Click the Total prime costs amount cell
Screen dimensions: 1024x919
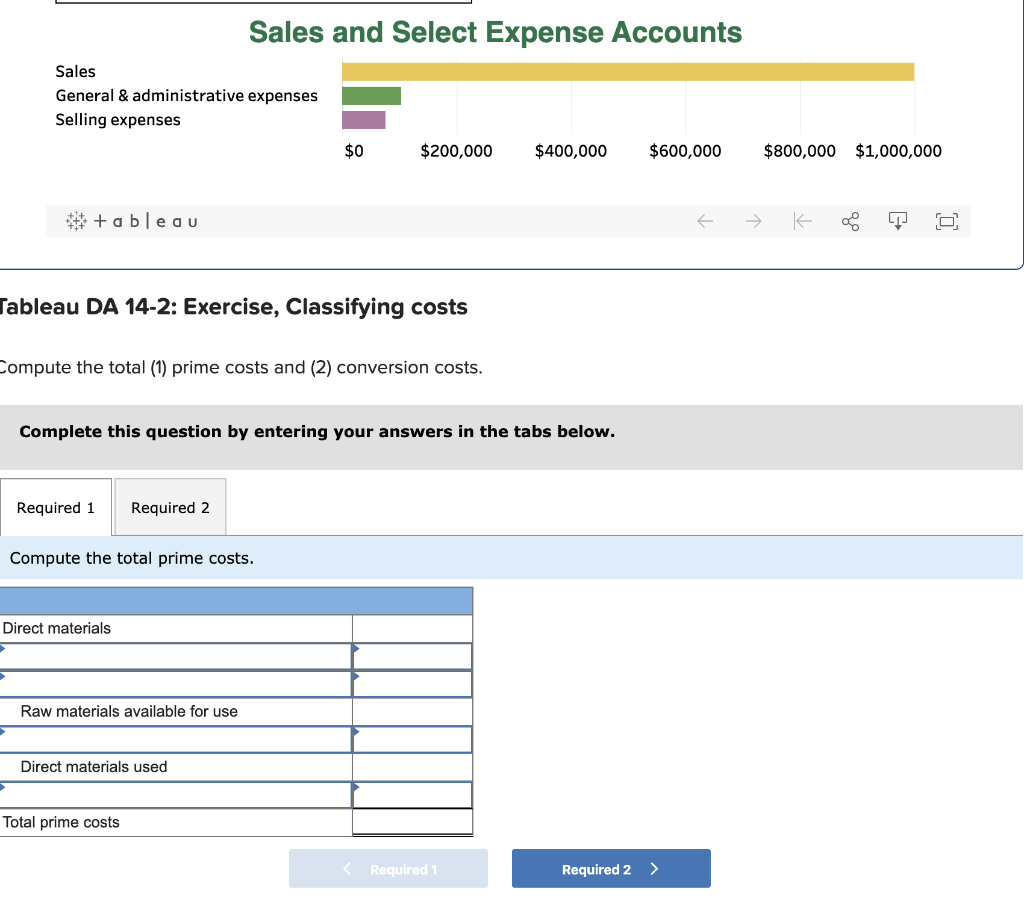(412, 822)
